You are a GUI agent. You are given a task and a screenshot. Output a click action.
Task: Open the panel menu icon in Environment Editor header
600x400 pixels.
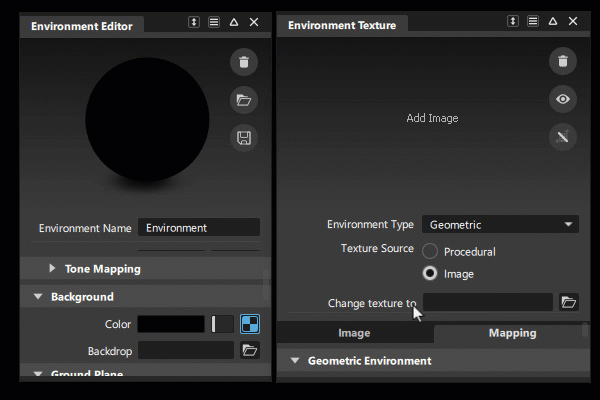[214, 22]
